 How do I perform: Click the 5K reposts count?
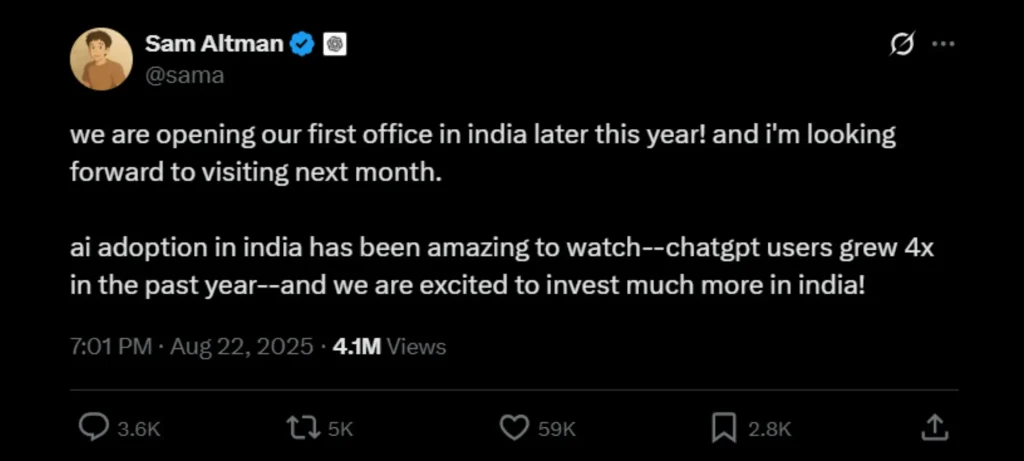pos(341,429)
